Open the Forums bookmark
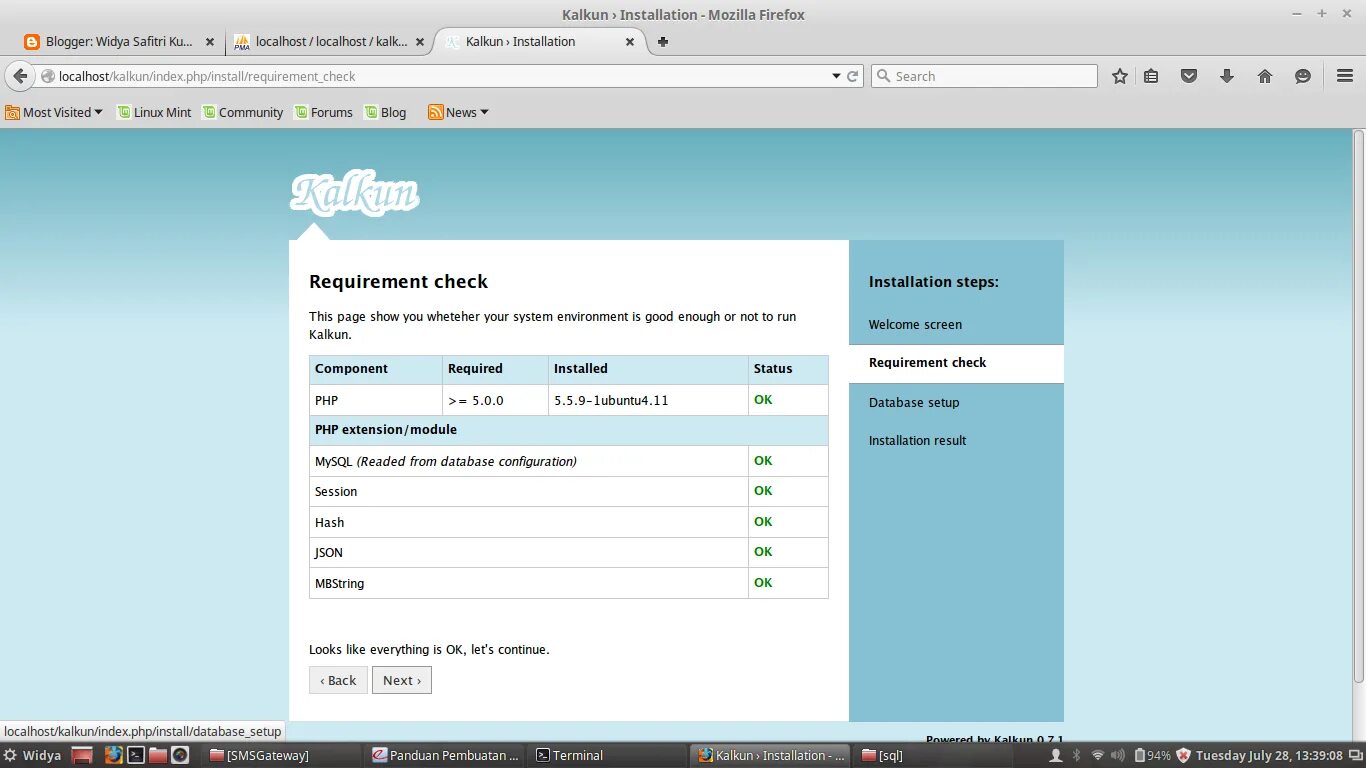The width and height of the screenshot is (1366, 768). tap(324, 112)
